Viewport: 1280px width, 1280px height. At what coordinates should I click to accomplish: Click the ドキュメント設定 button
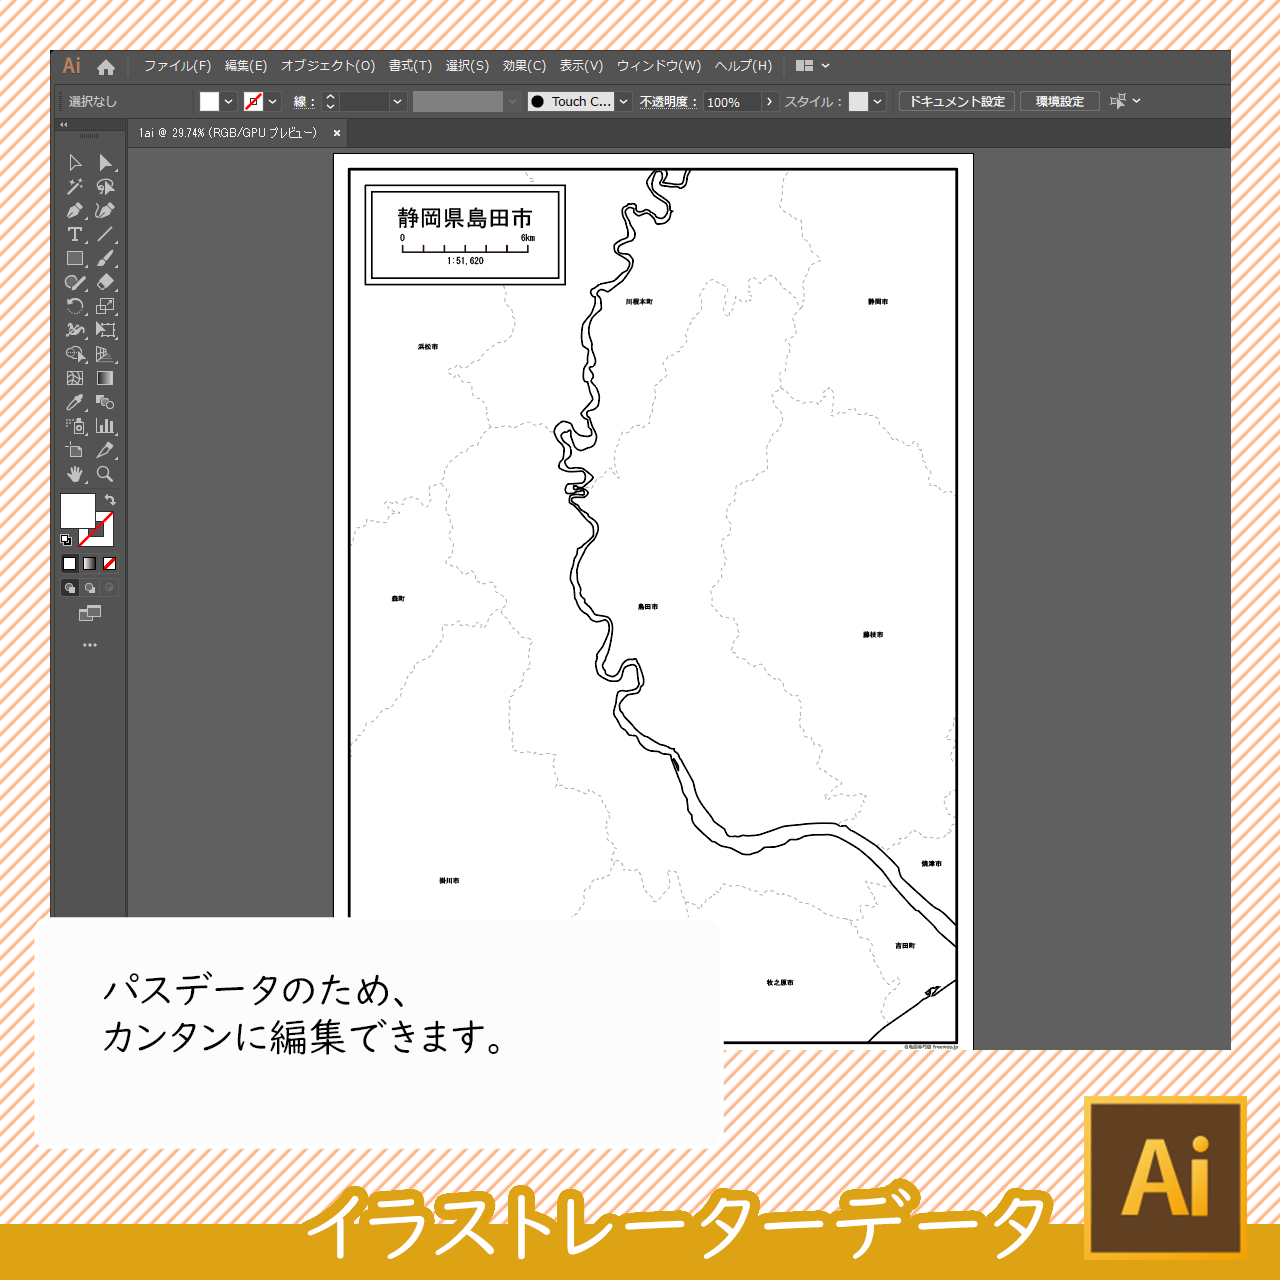(957, 101)
